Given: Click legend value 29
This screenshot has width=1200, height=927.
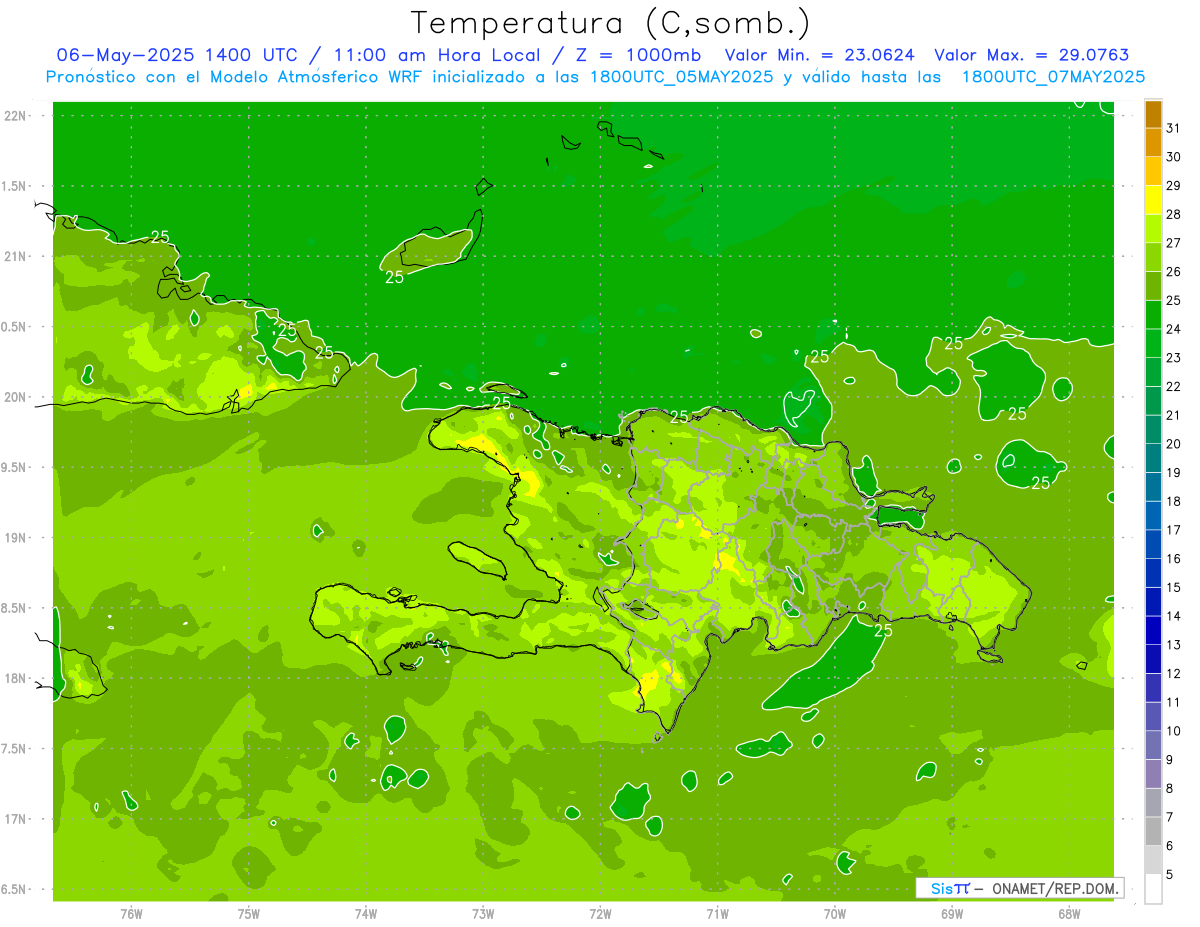Looking at the screenshot, I should 1174,185.
